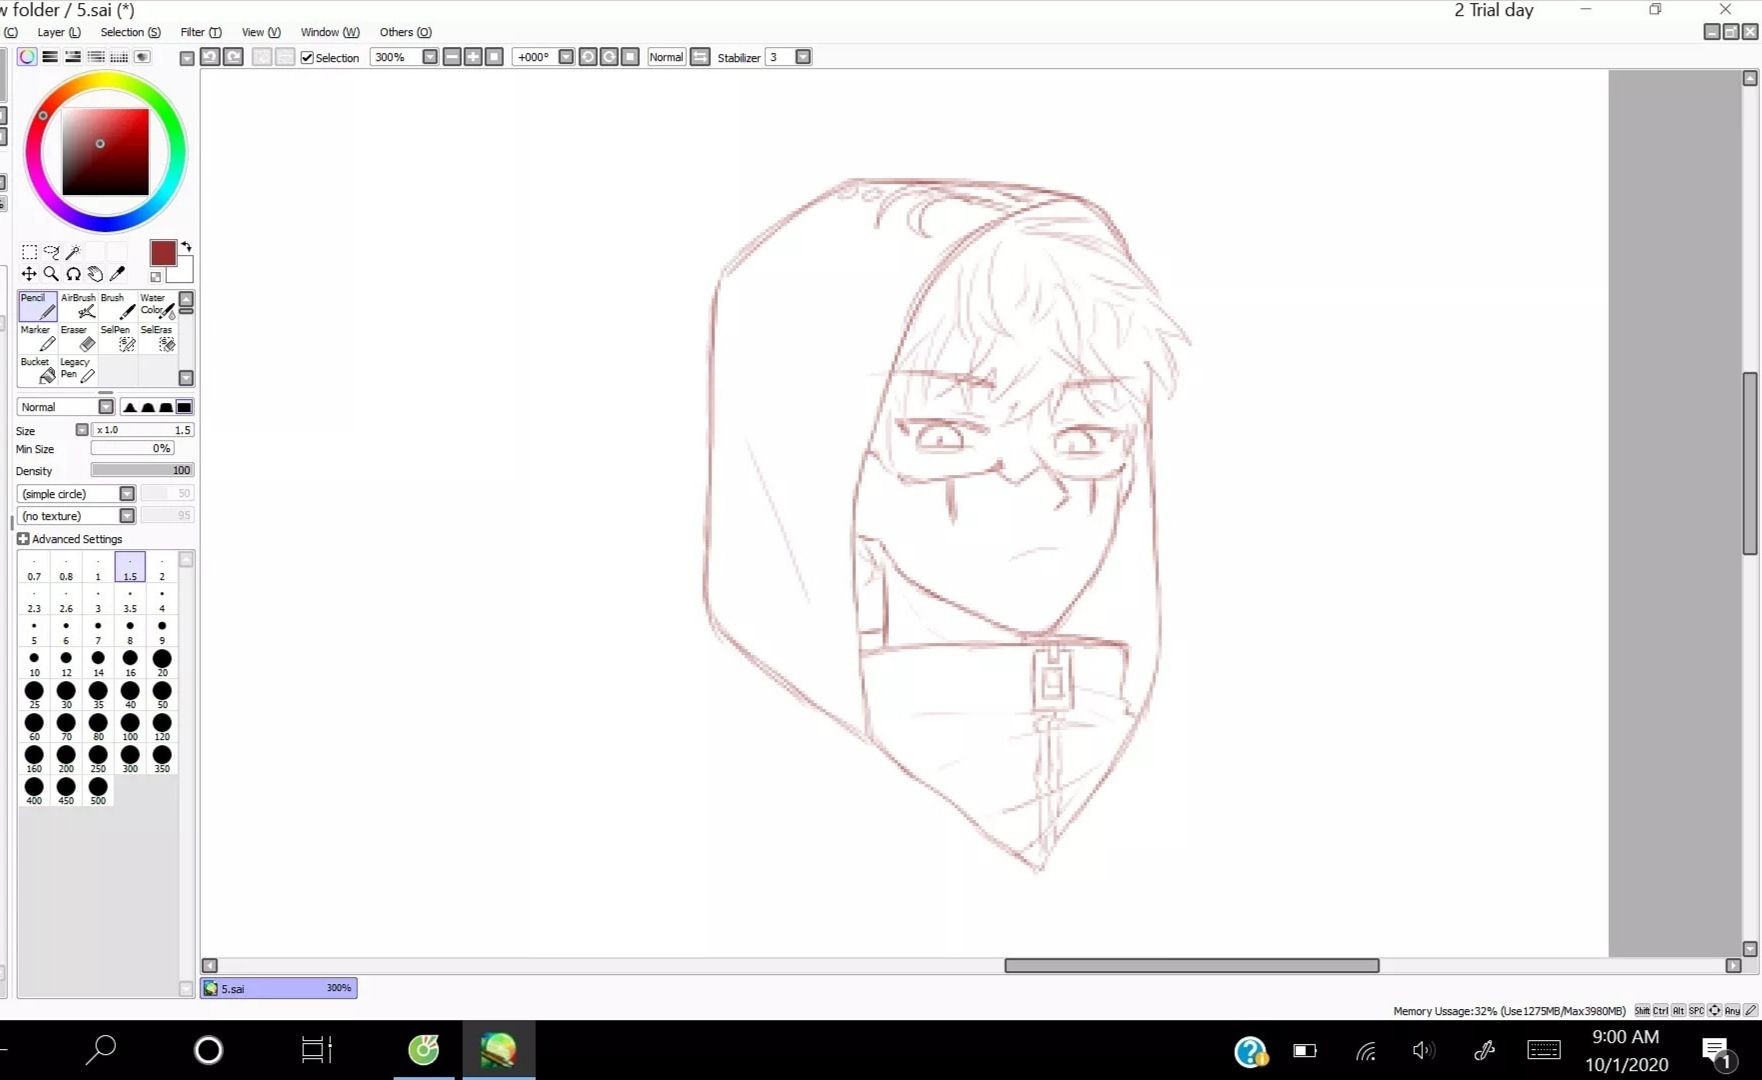Activate the Rotate view tool

click(73, 274)
